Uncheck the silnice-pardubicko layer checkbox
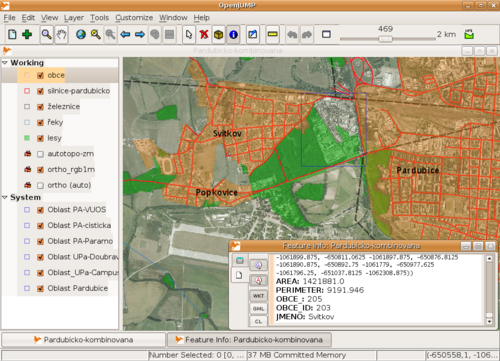 pos(41,91)
